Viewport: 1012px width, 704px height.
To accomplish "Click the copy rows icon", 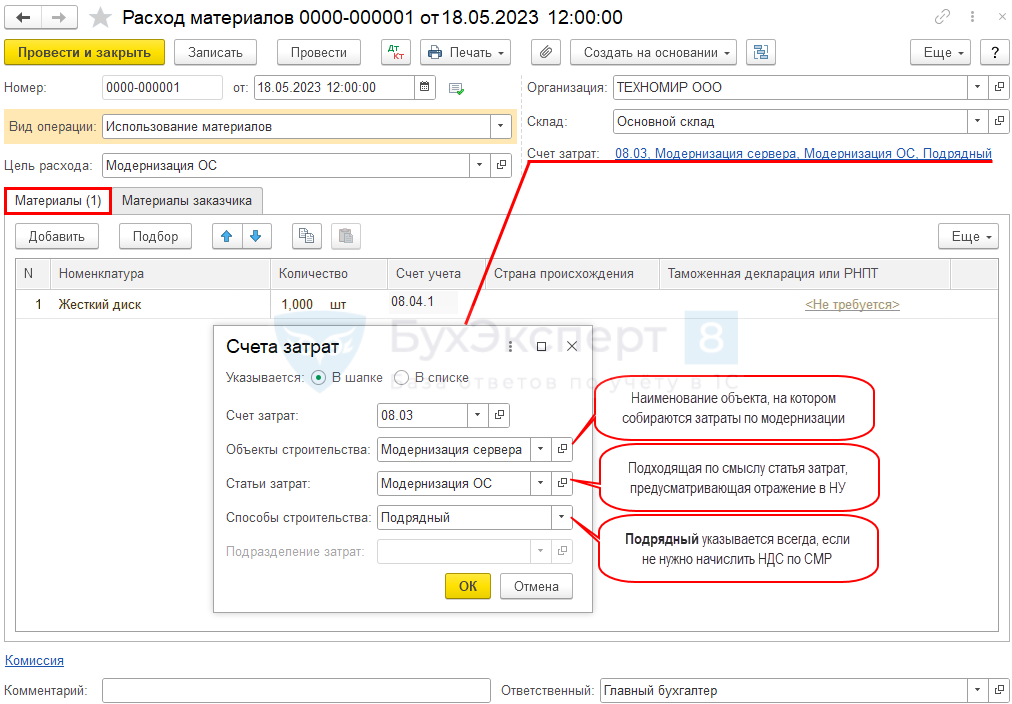I will [307, 236].
